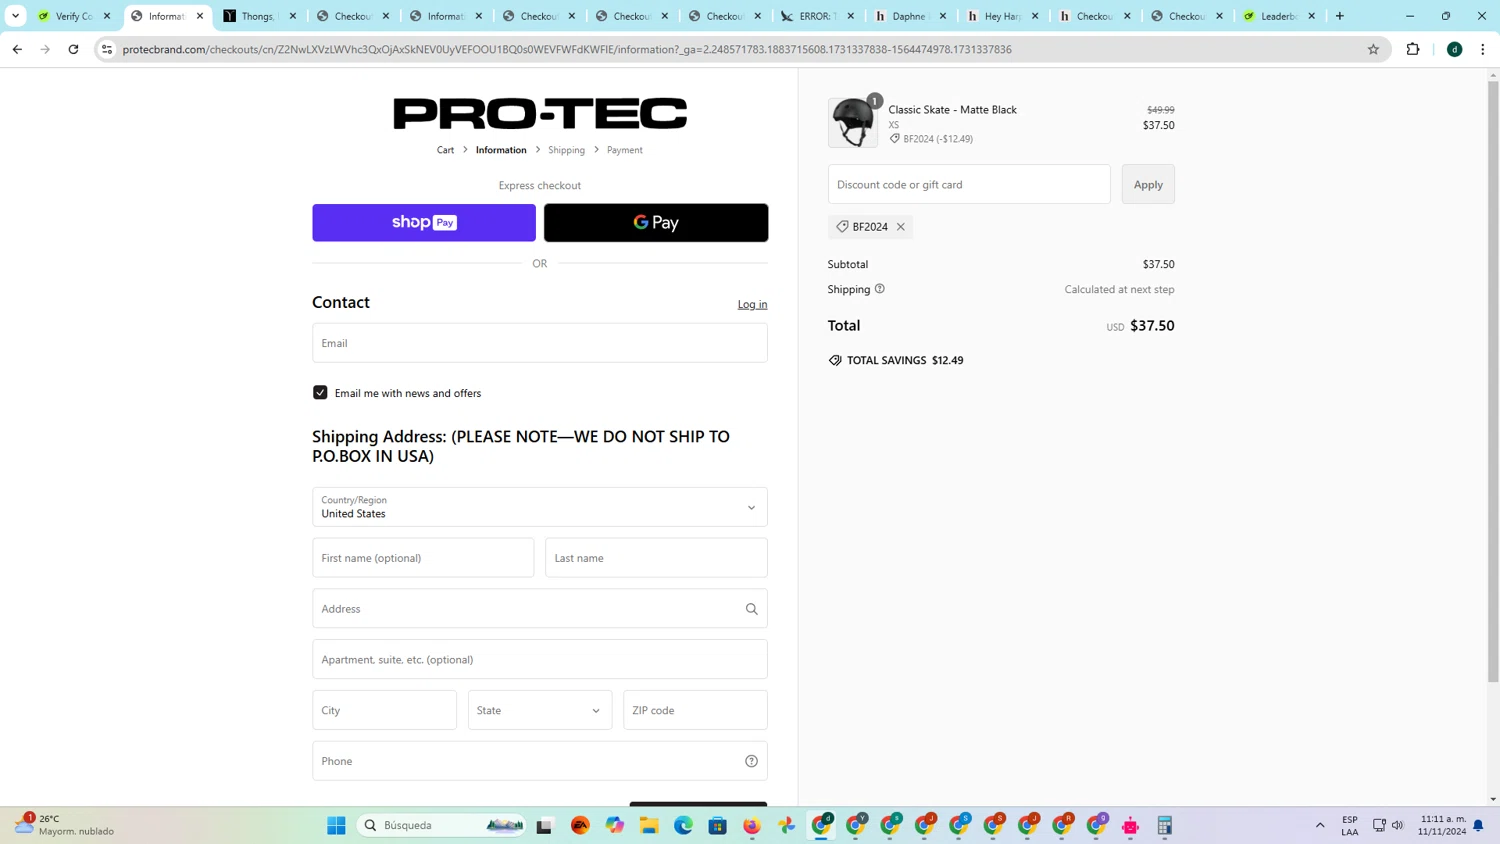The height and width of the screenshot is (844, 1500).
Task: Open the Chrome three-dot menu
Action: point(1483,49)
